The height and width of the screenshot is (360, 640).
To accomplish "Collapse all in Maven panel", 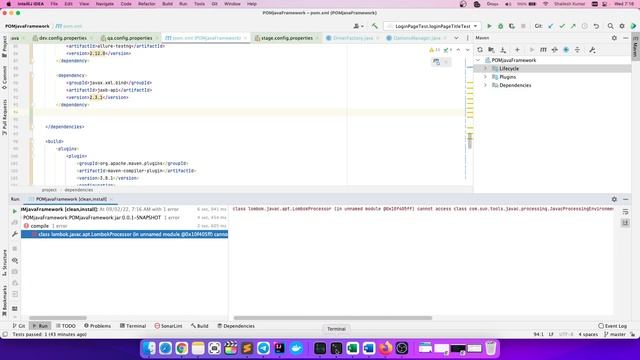I will 578,50.
